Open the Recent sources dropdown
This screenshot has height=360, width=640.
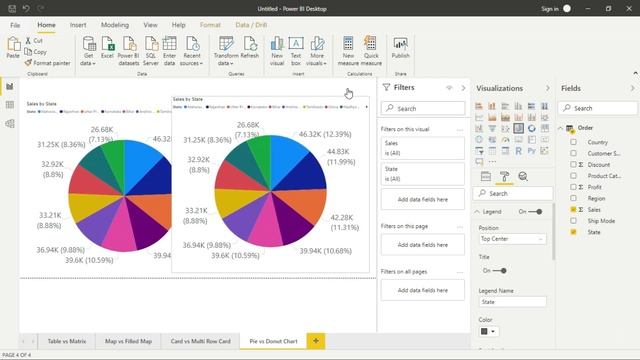coord(191,51)
